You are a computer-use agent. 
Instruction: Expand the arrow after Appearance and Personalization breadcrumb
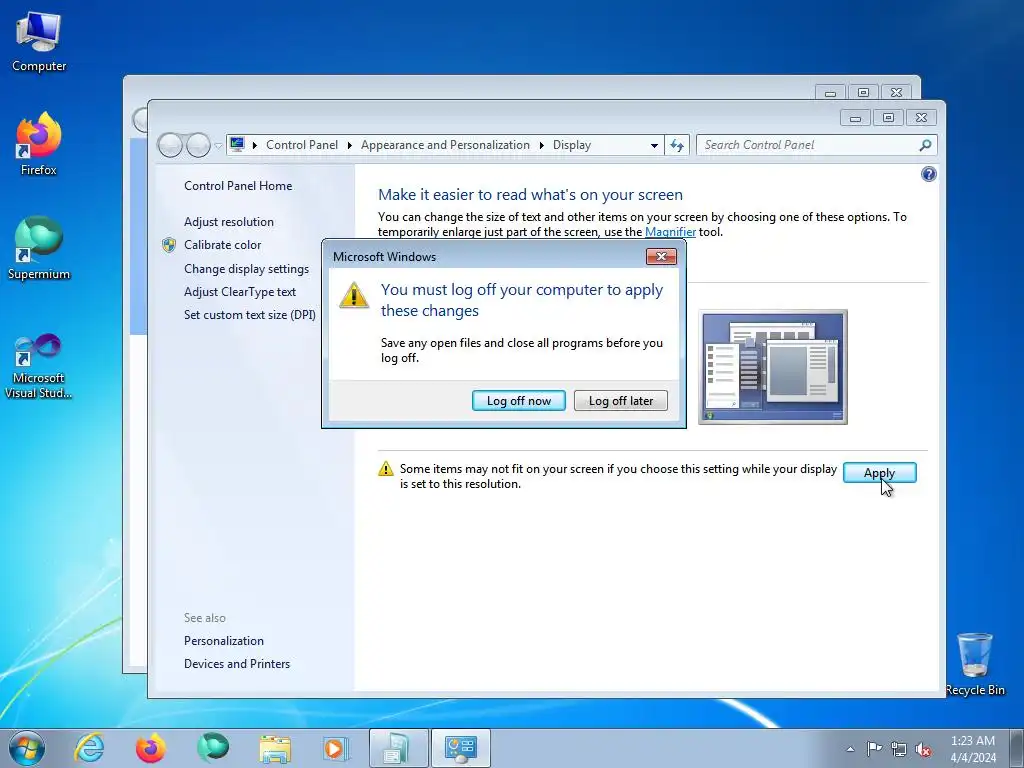[x=541, y=145]
